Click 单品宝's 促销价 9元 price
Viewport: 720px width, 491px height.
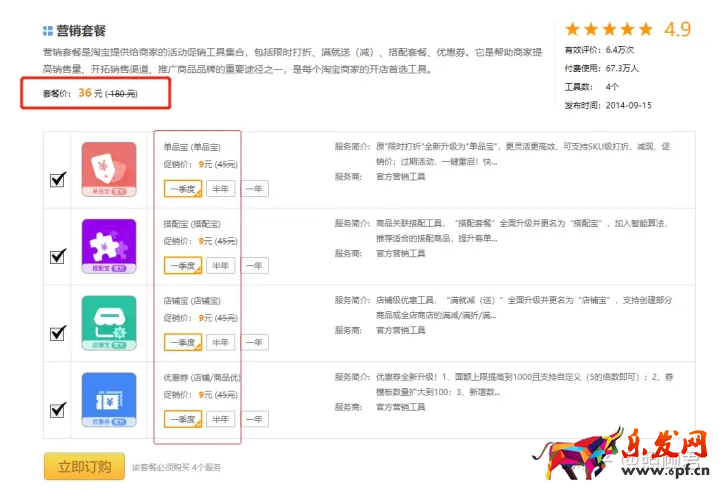click(201, 164)
